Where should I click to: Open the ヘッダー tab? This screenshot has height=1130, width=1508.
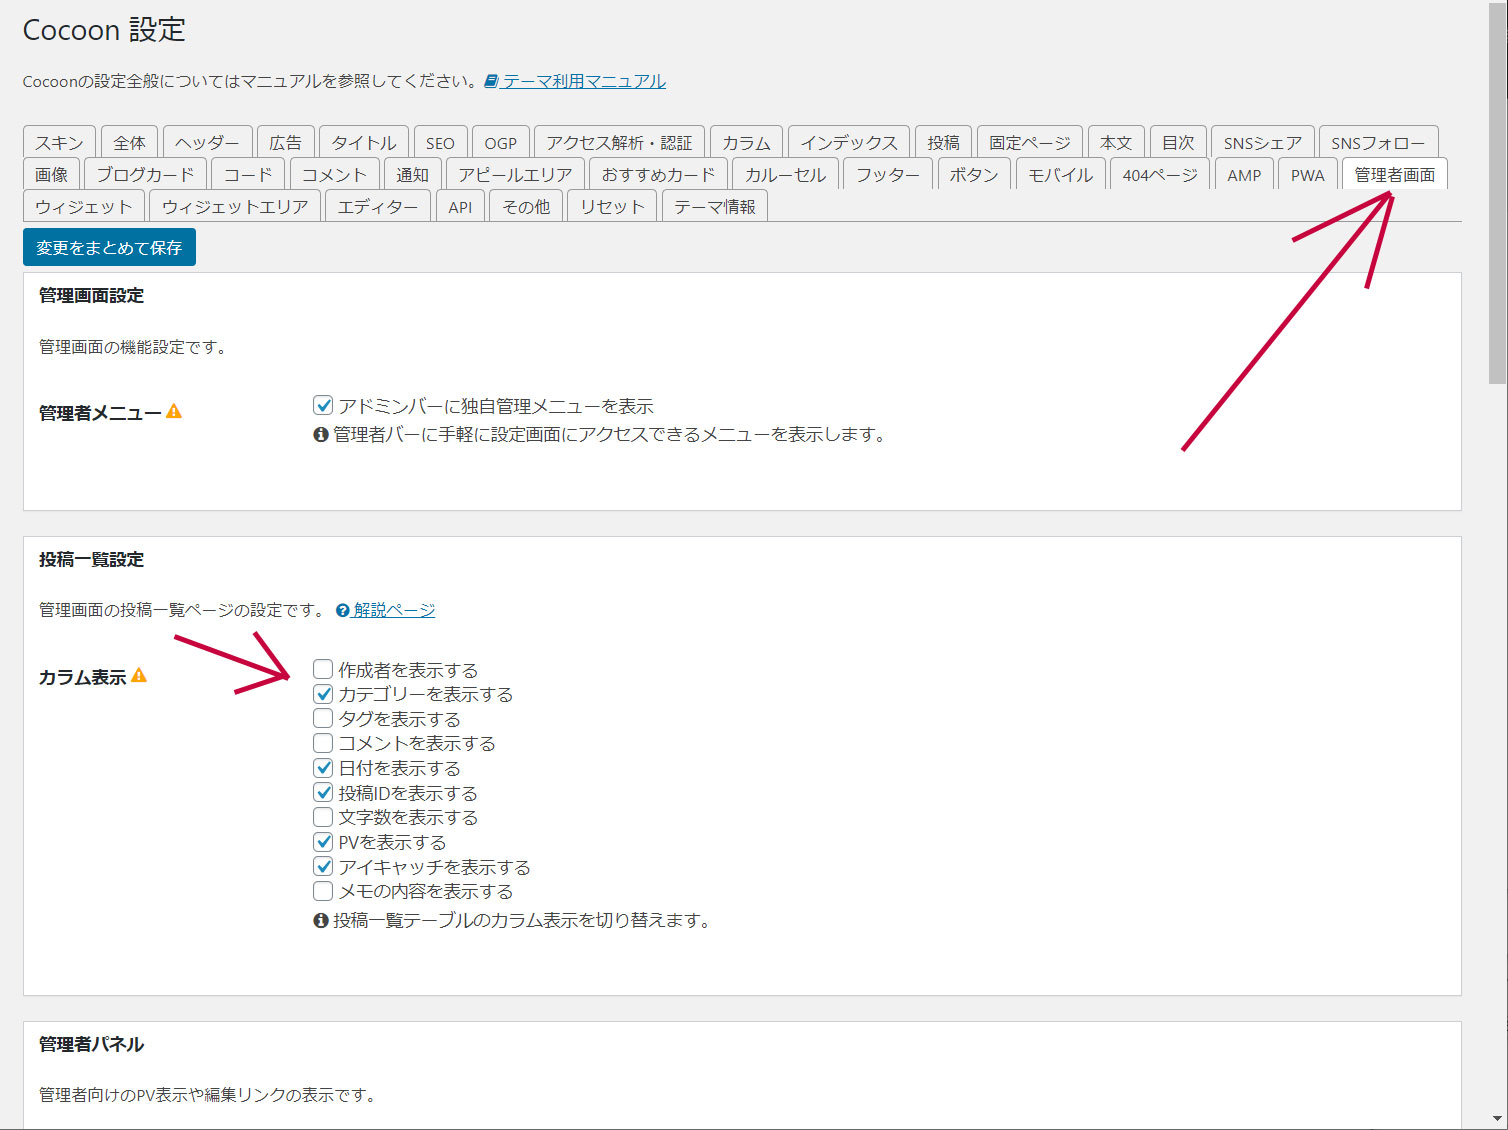207,142
